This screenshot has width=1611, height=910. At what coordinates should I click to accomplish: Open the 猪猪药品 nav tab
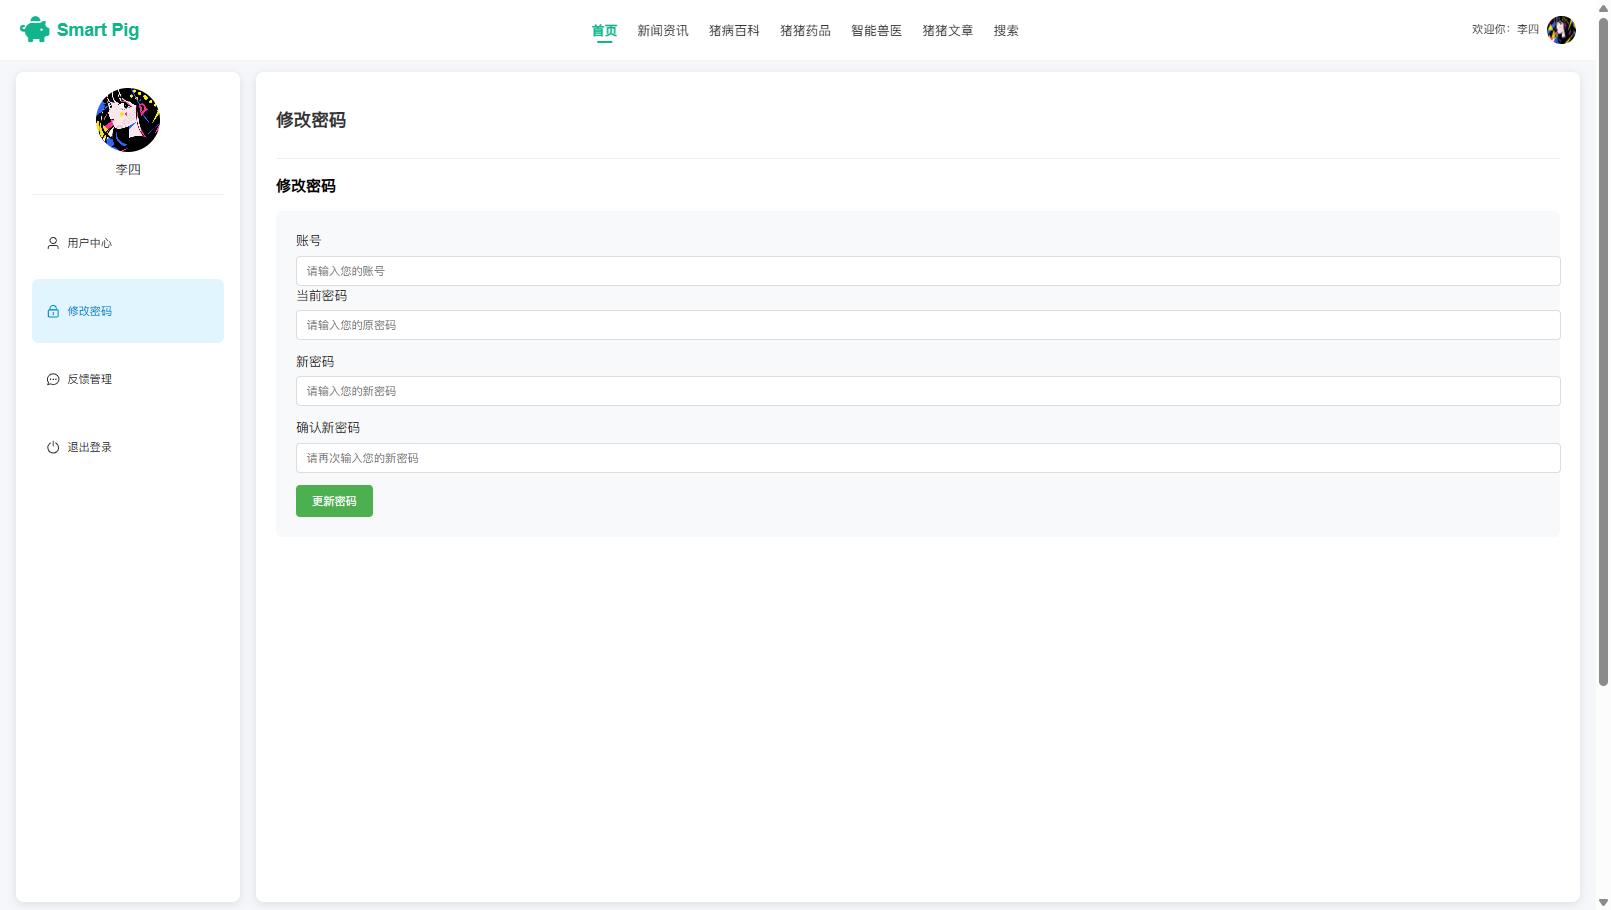805,31
